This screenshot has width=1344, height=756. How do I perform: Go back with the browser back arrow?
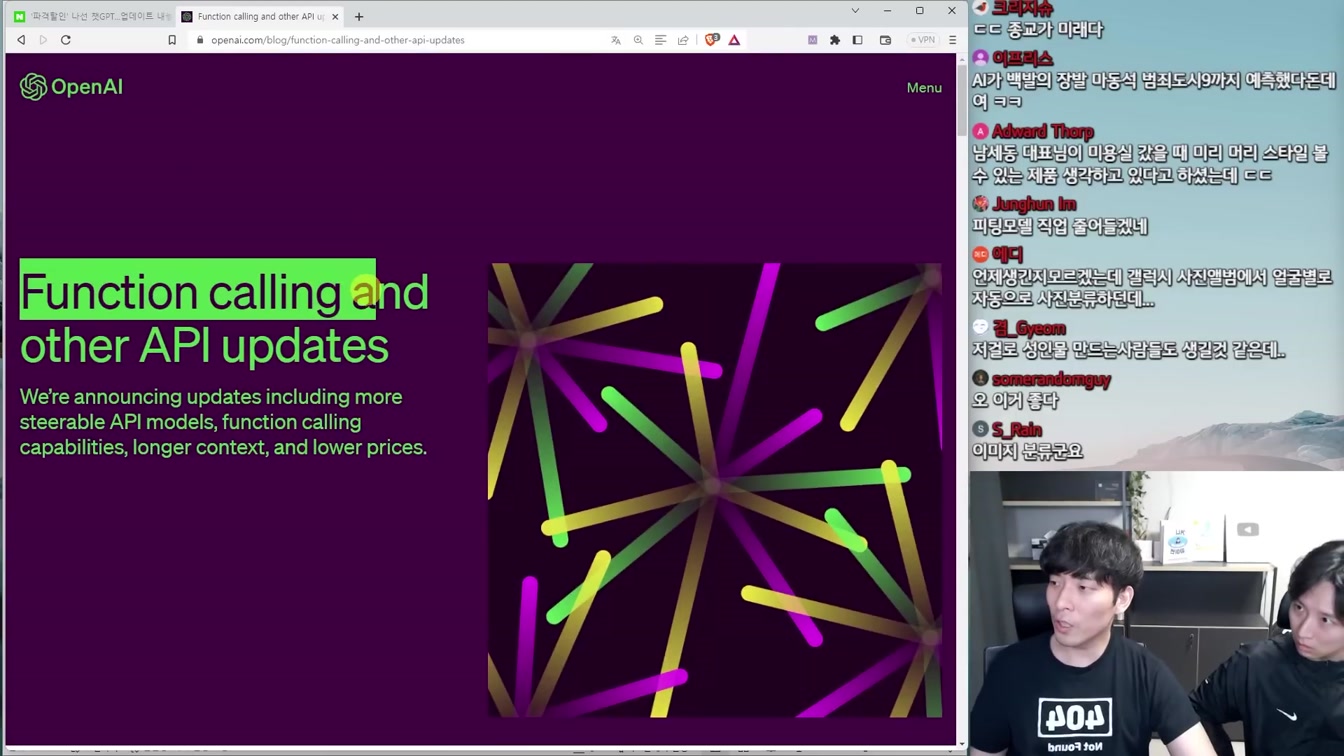[x=21, y=40]
